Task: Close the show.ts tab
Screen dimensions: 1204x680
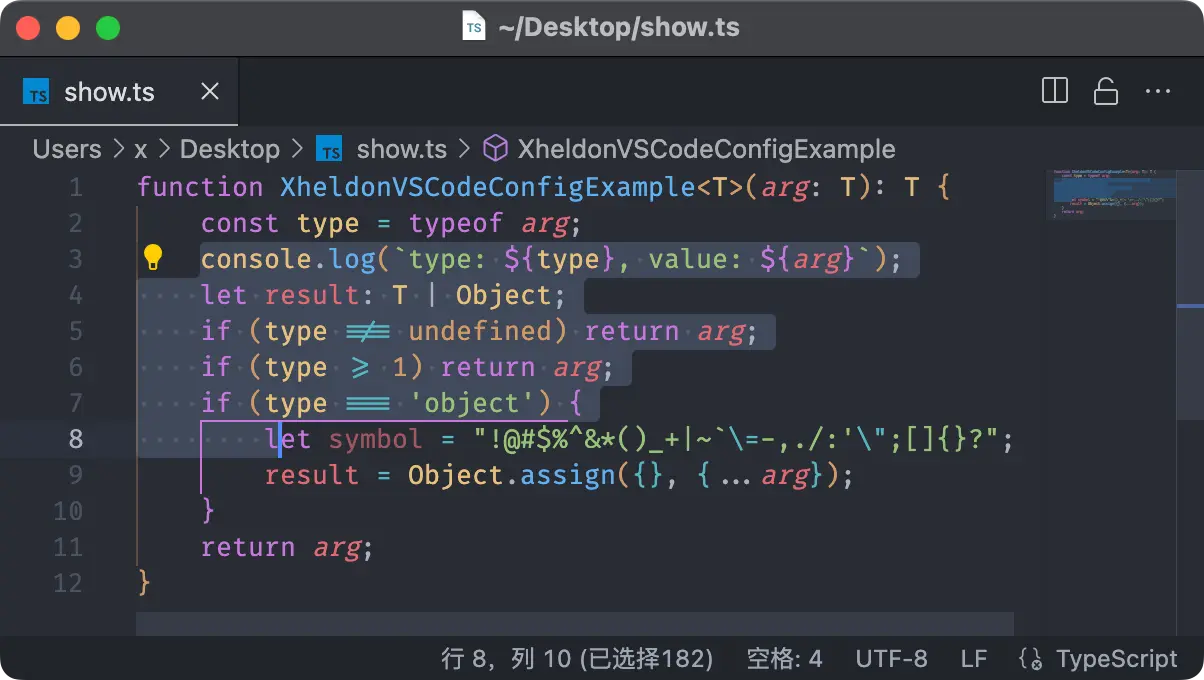Action: 210,92
